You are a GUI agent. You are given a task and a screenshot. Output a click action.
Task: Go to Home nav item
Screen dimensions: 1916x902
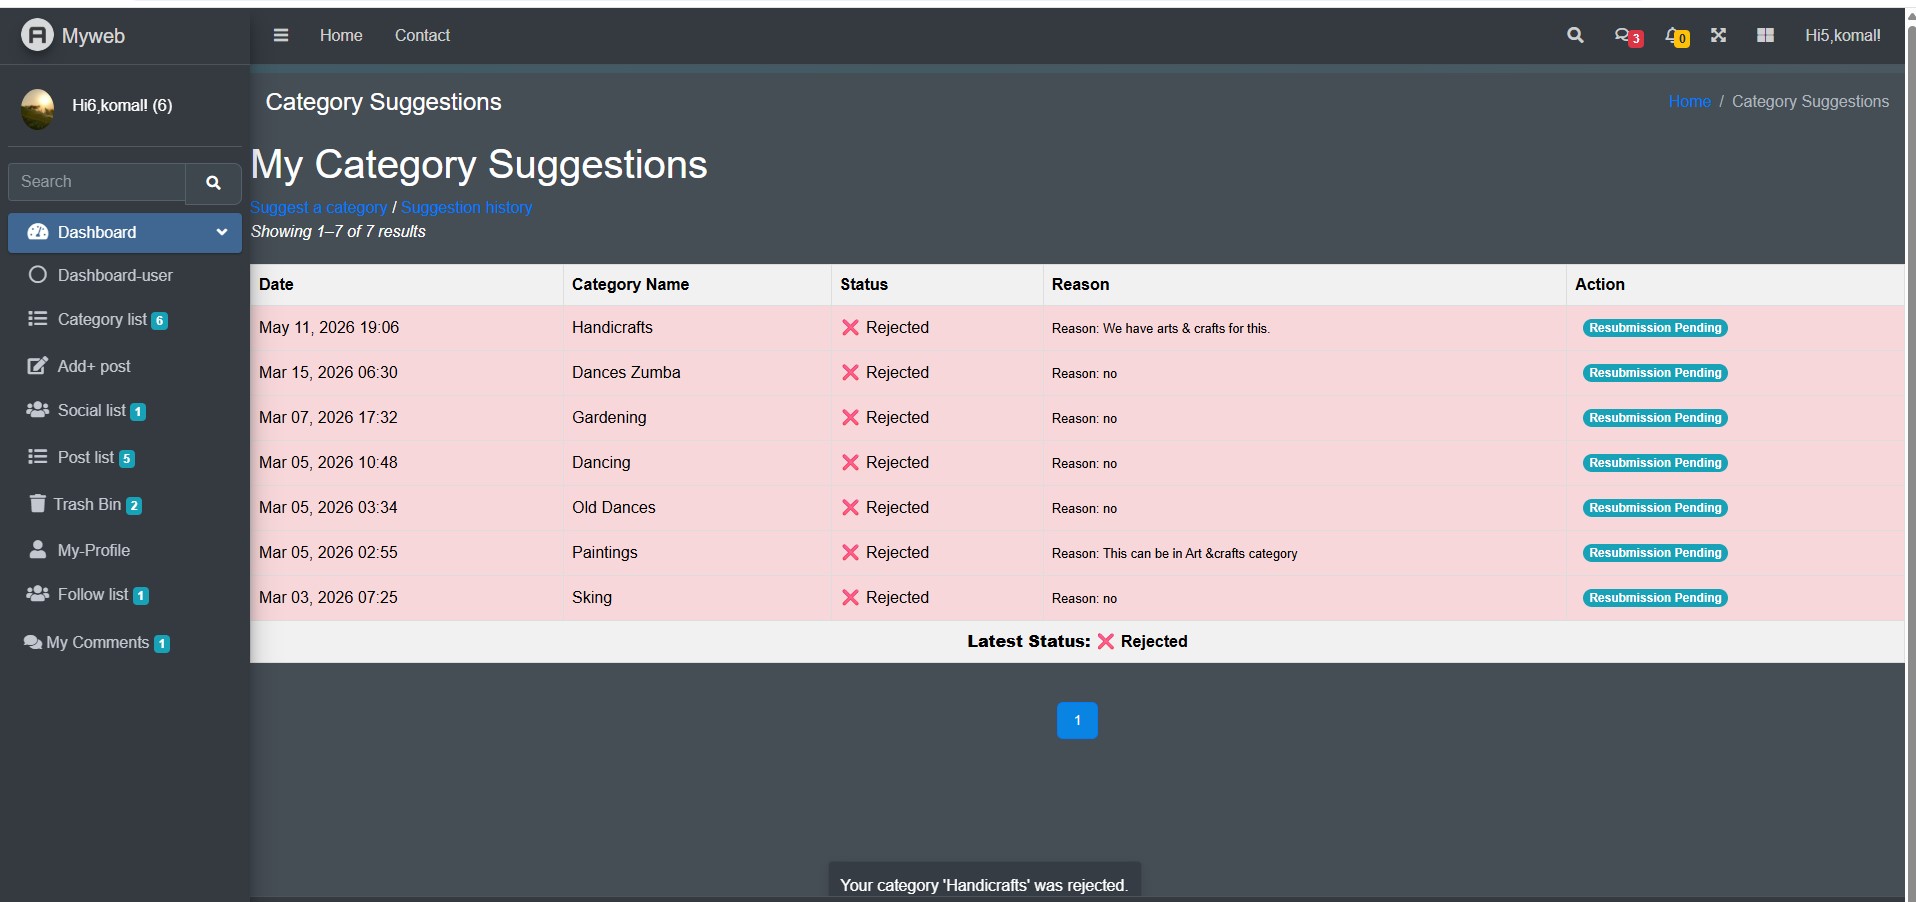(341, 35)
